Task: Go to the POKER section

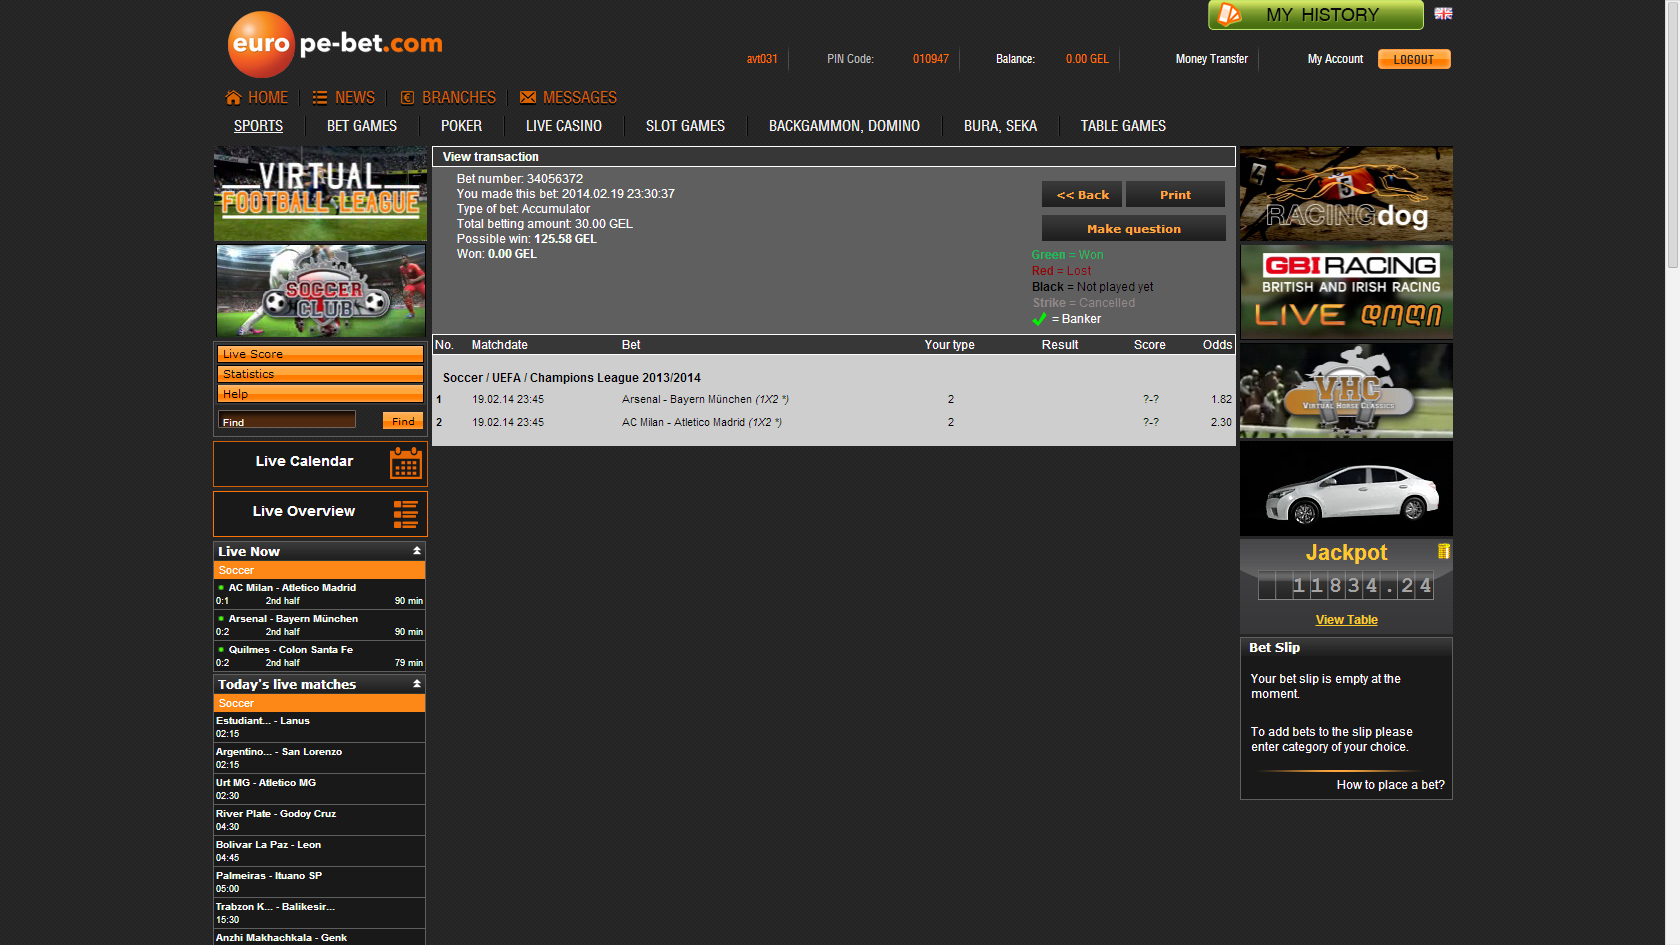Action: point(461,126)
